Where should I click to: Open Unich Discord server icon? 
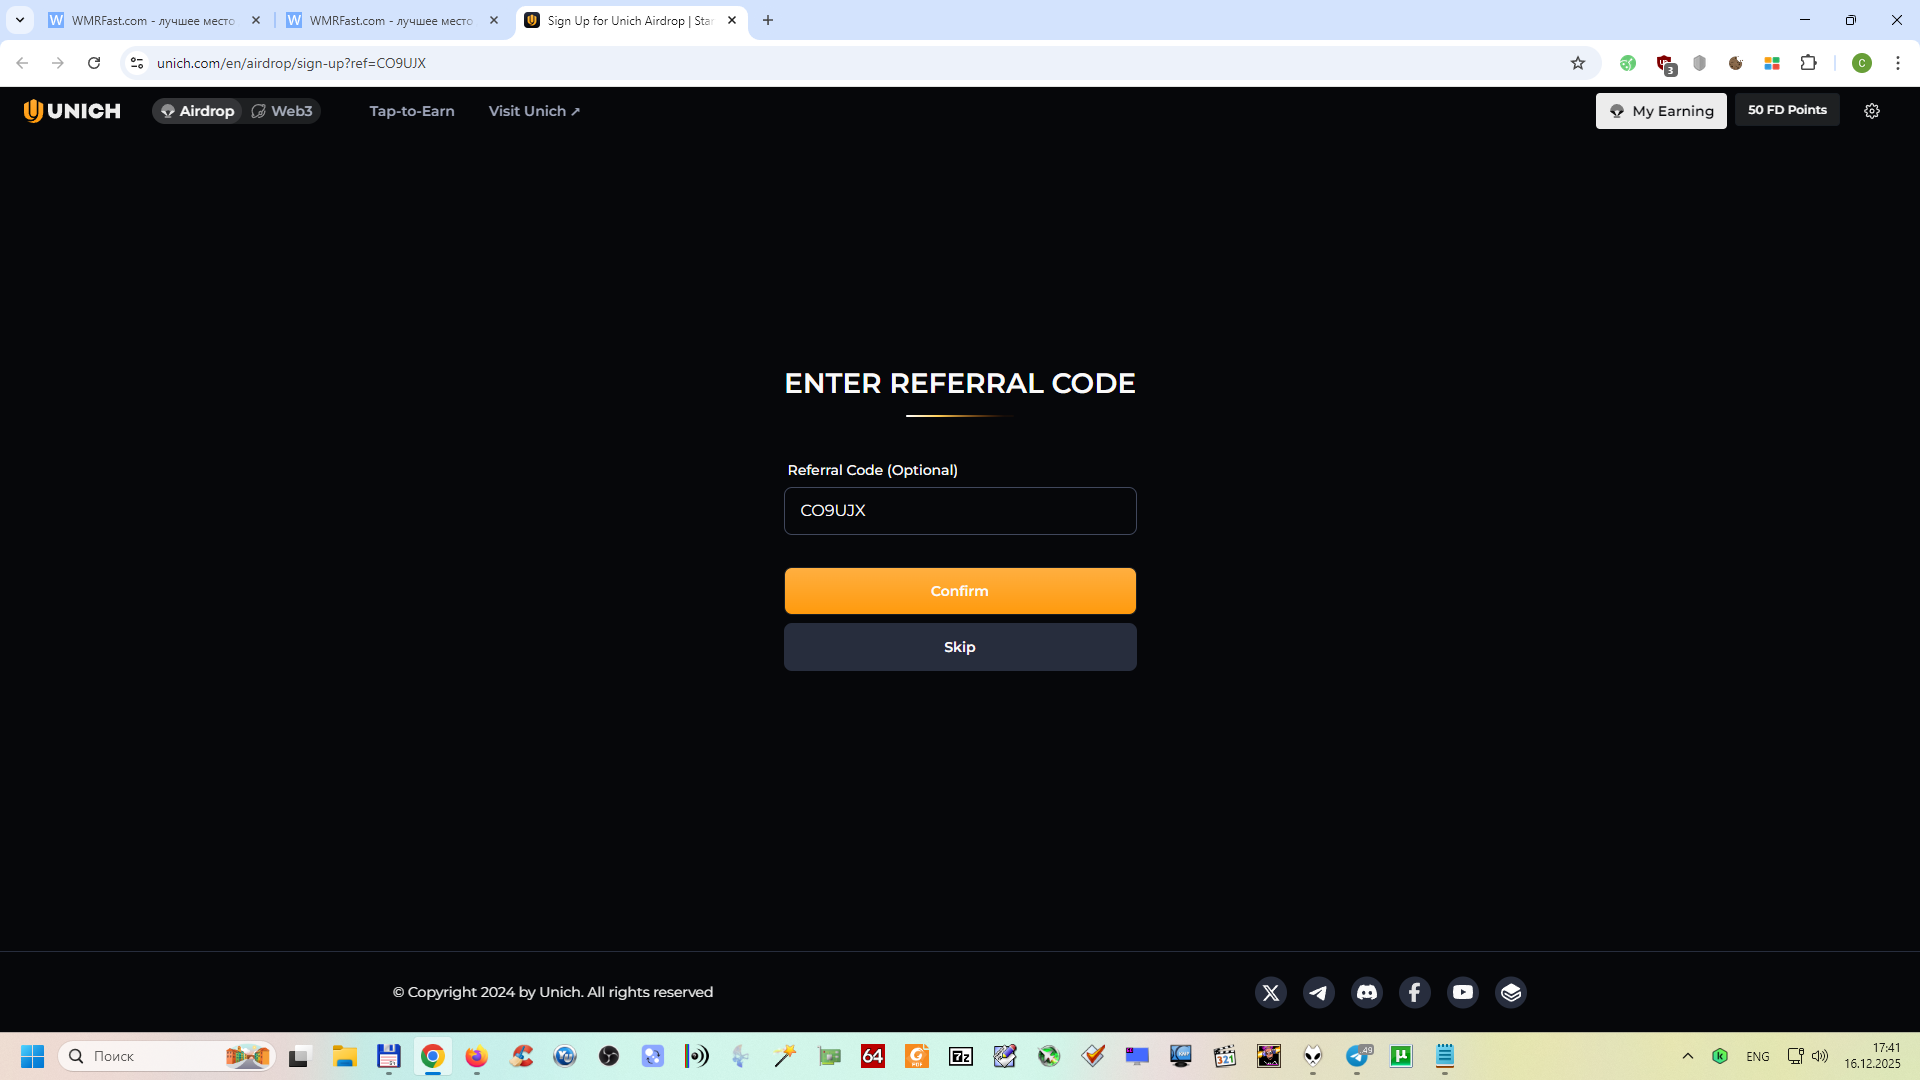[1366, 992]
